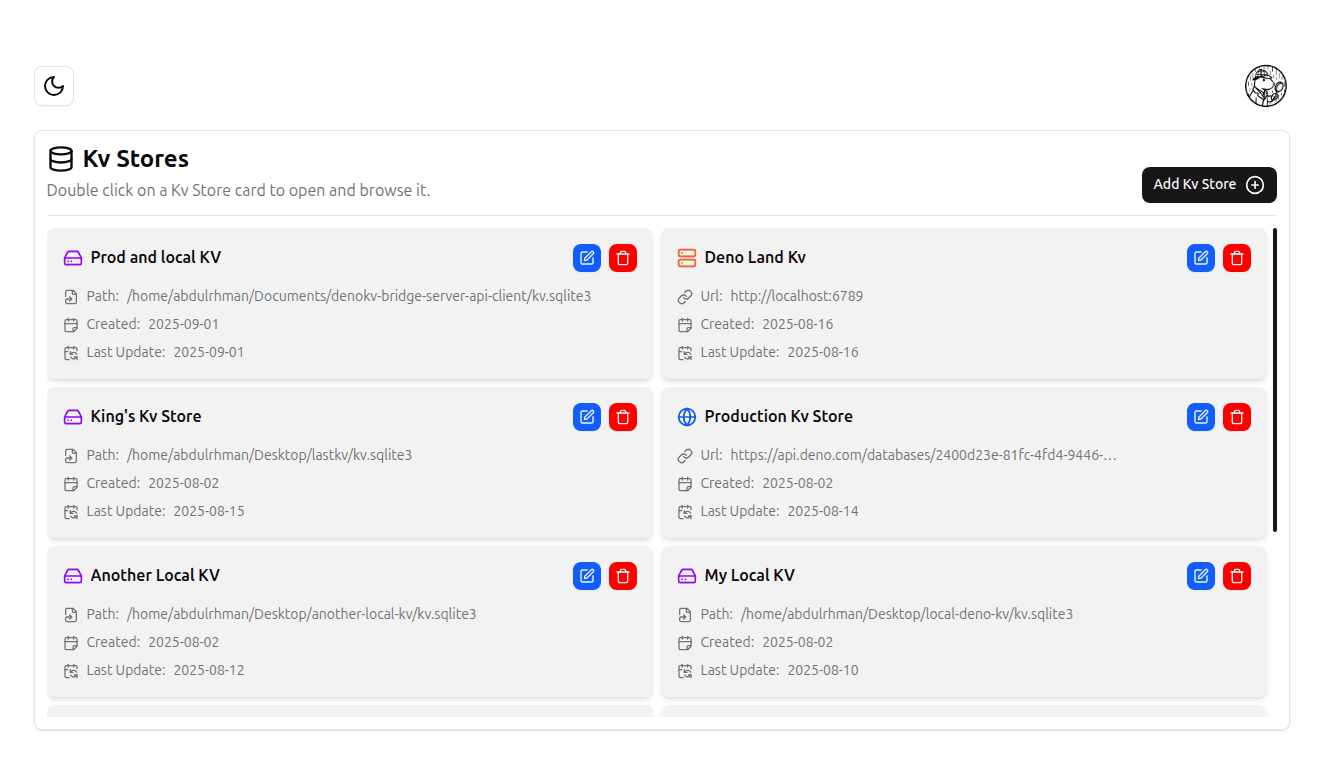
Task: Select the My Local KV card title
Action: coord(749,576)
